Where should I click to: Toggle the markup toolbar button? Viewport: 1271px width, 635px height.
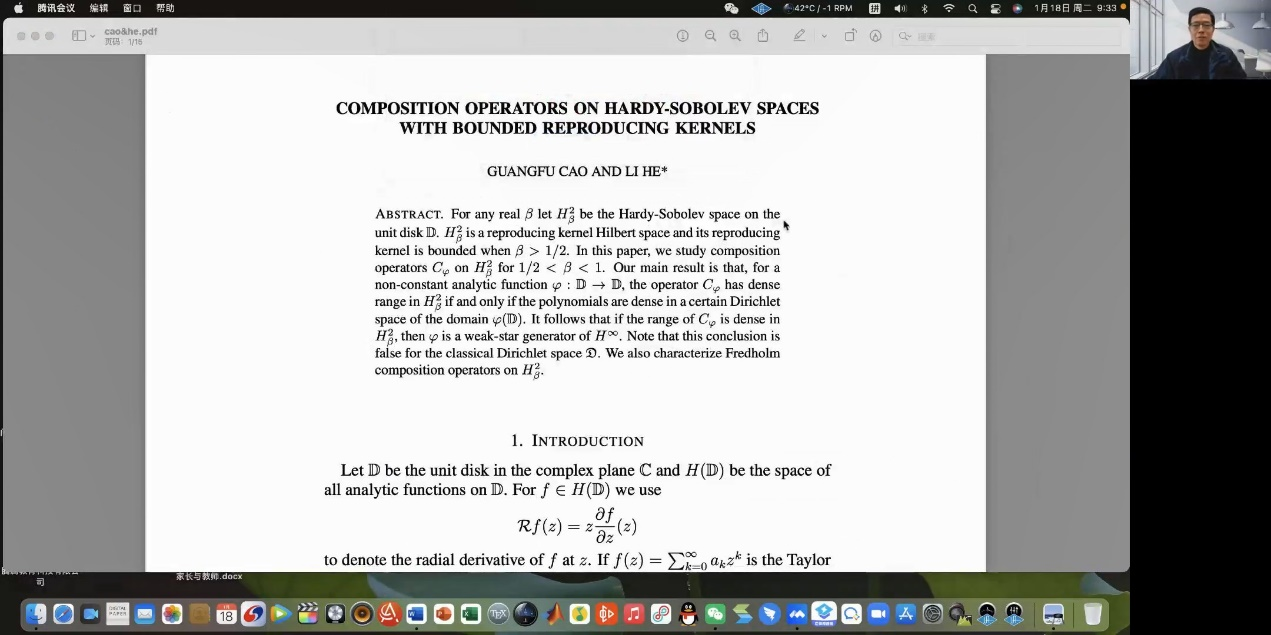click(876, 36)
